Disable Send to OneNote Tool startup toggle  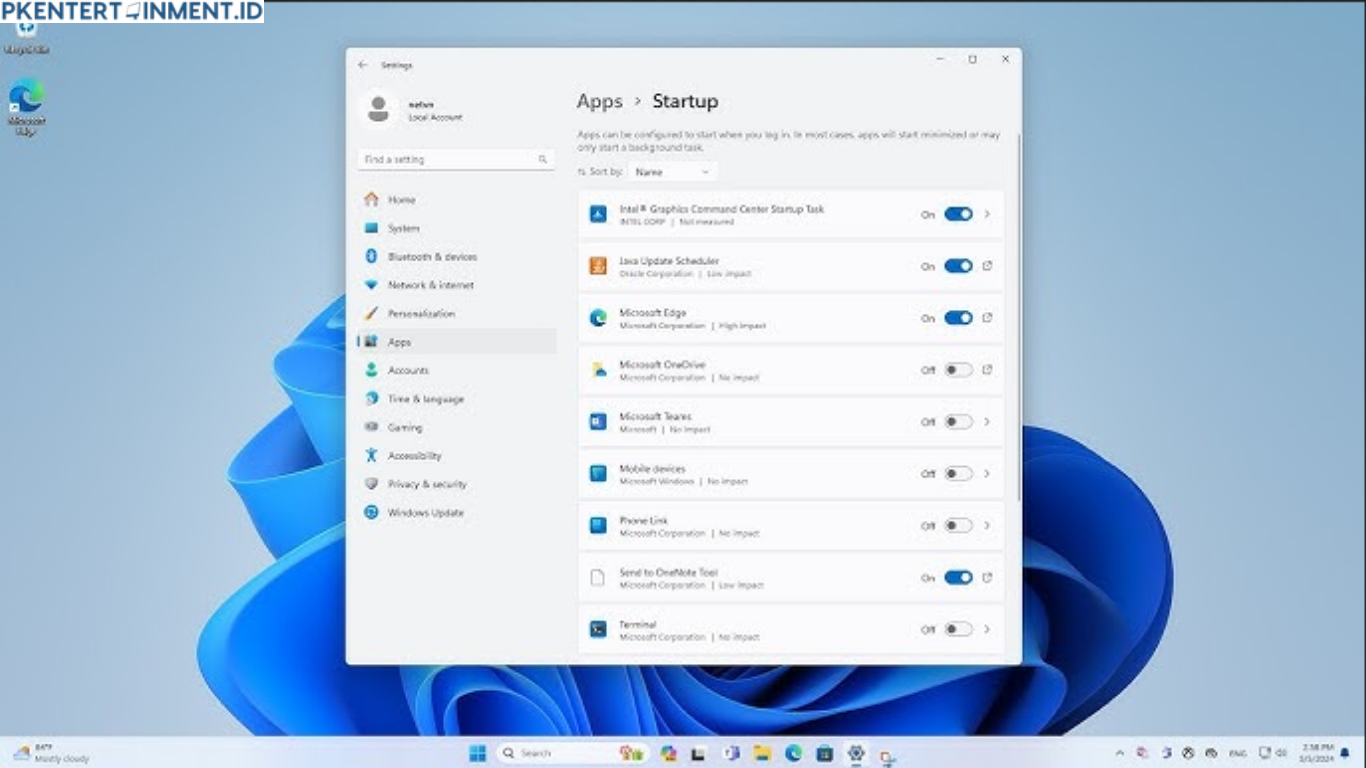958,578
